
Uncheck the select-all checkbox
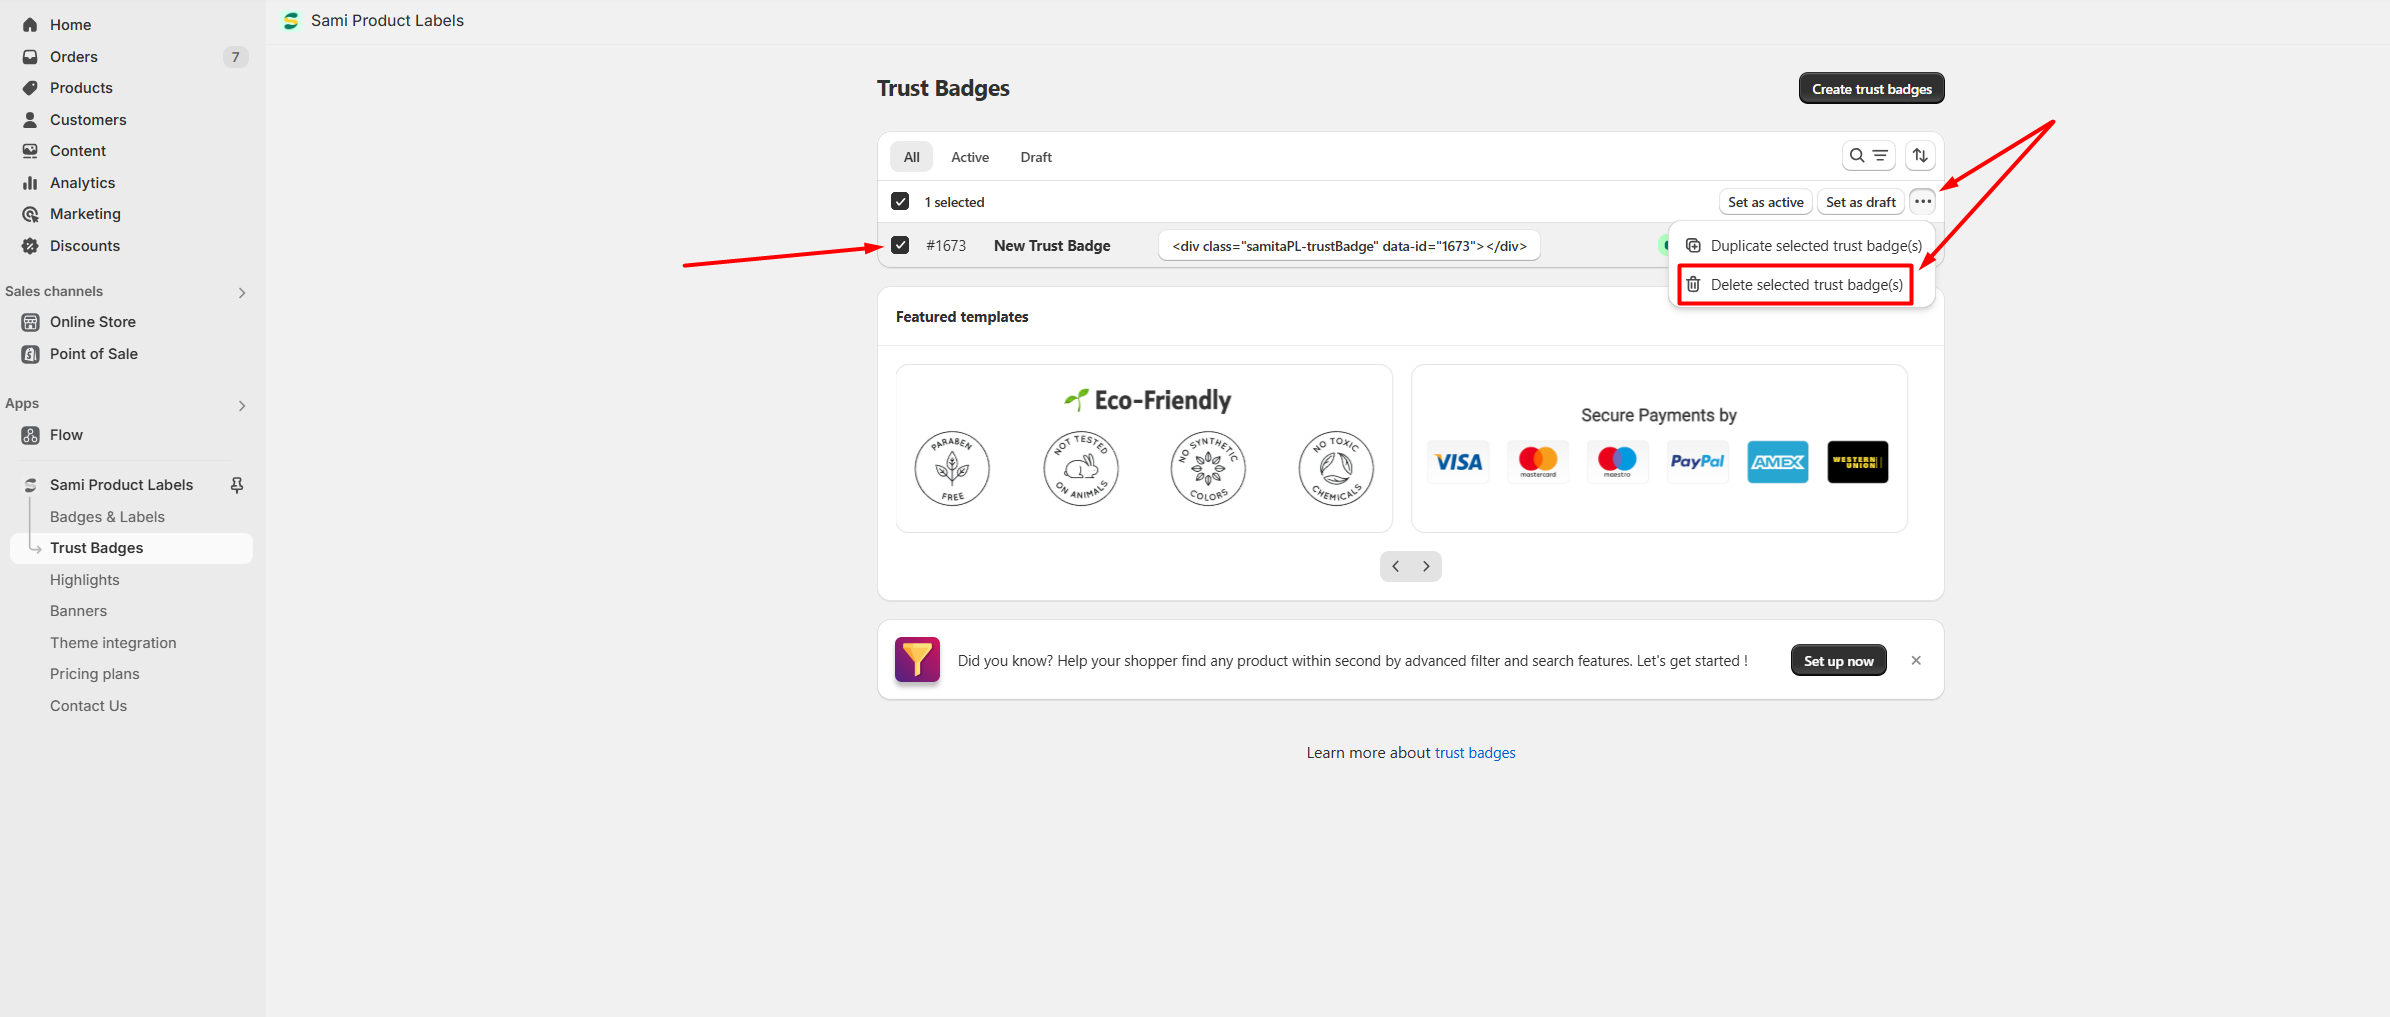900,201
